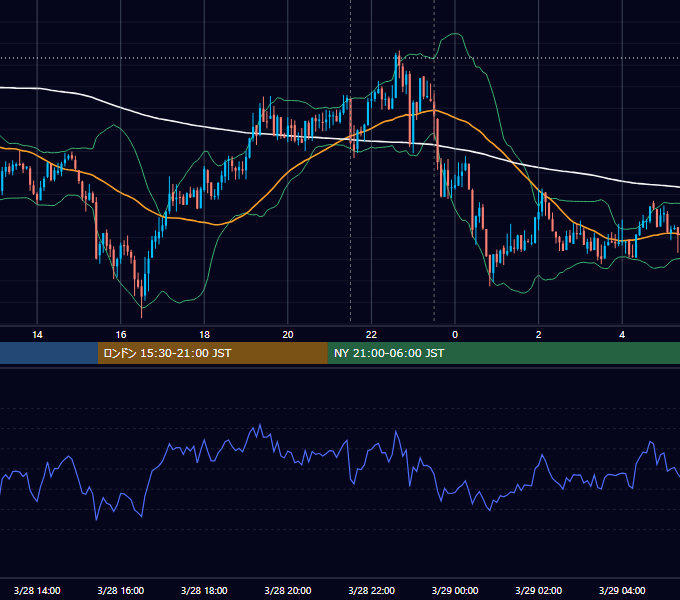Click the 3/29 02:00 date label
This screenshot has width=680, height=600.
[539, 590]
